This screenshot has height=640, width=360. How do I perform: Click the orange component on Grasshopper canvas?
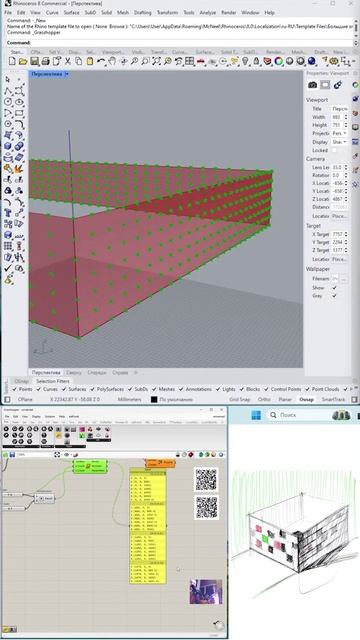pyautogui.click(x=160, y=462)
